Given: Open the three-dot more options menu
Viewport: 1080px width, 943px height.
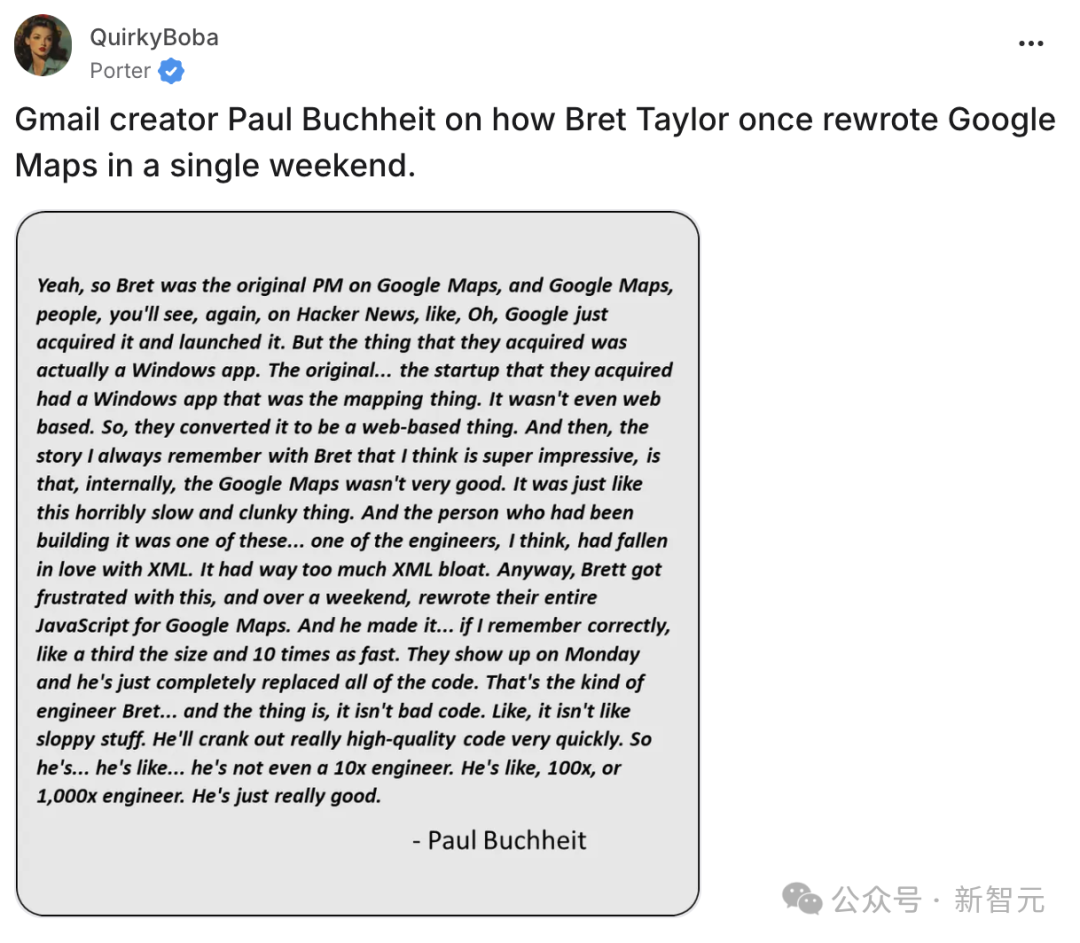Looking at the screenshot, I should click(1030, 43).
